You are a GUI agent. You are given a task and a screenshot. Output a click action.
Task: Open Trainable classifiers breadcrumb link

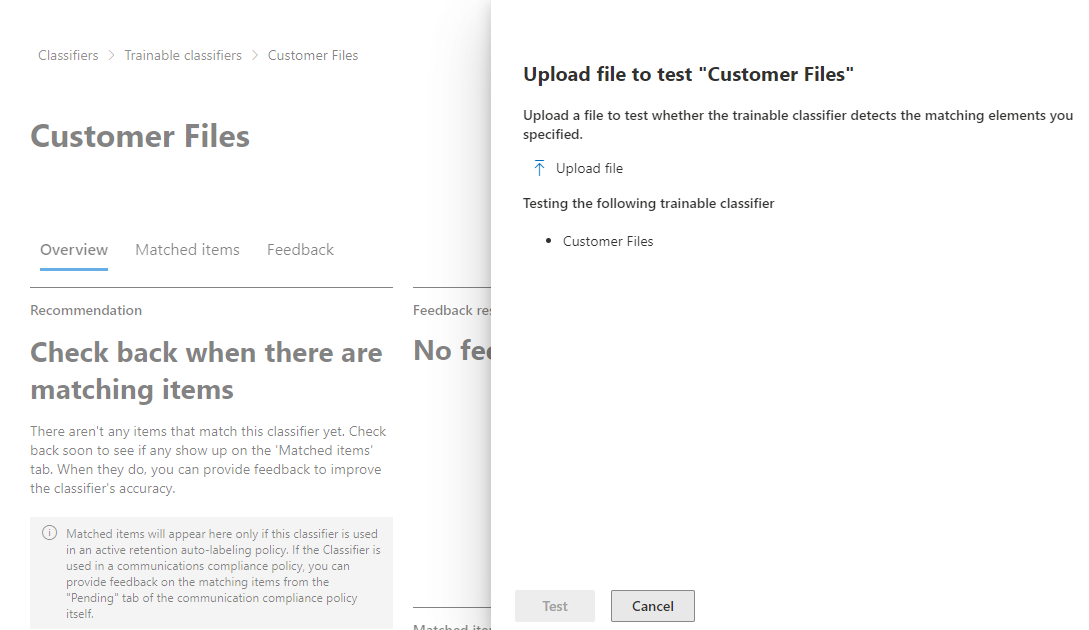tap(183, 56)
